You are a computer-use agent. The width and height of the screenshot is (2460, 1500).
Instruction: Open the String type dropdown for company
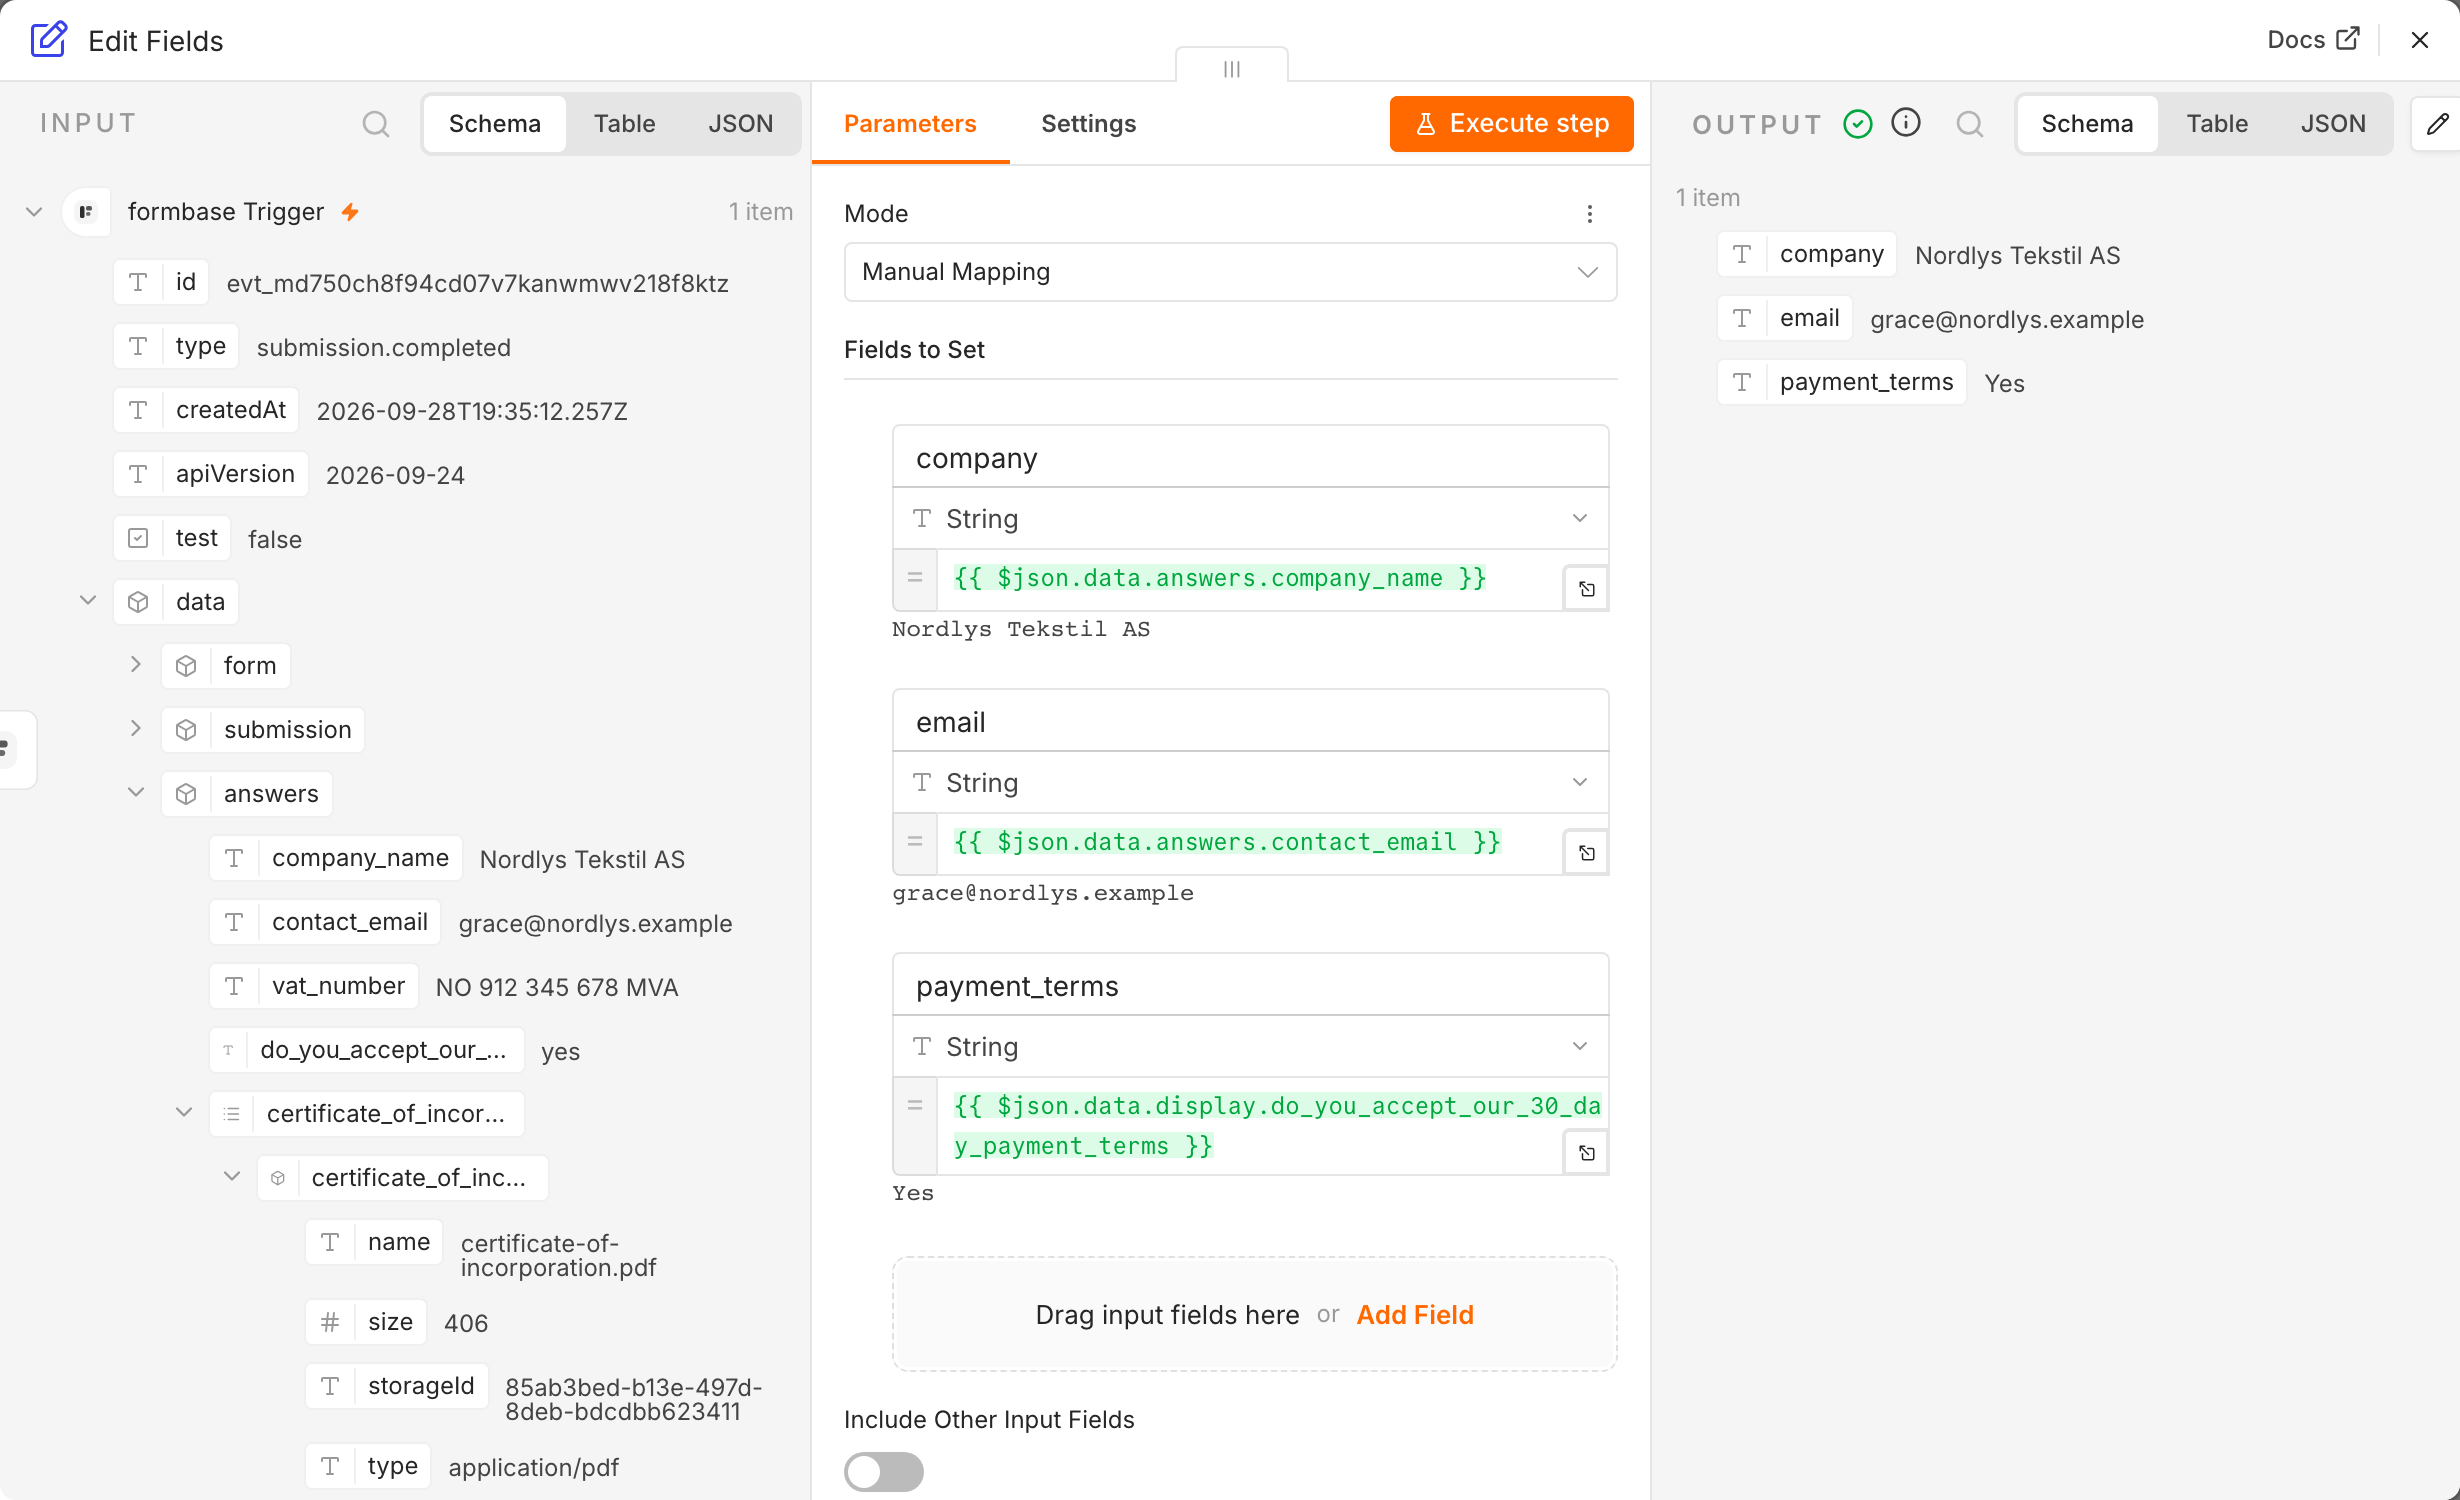pos(1250,519)
